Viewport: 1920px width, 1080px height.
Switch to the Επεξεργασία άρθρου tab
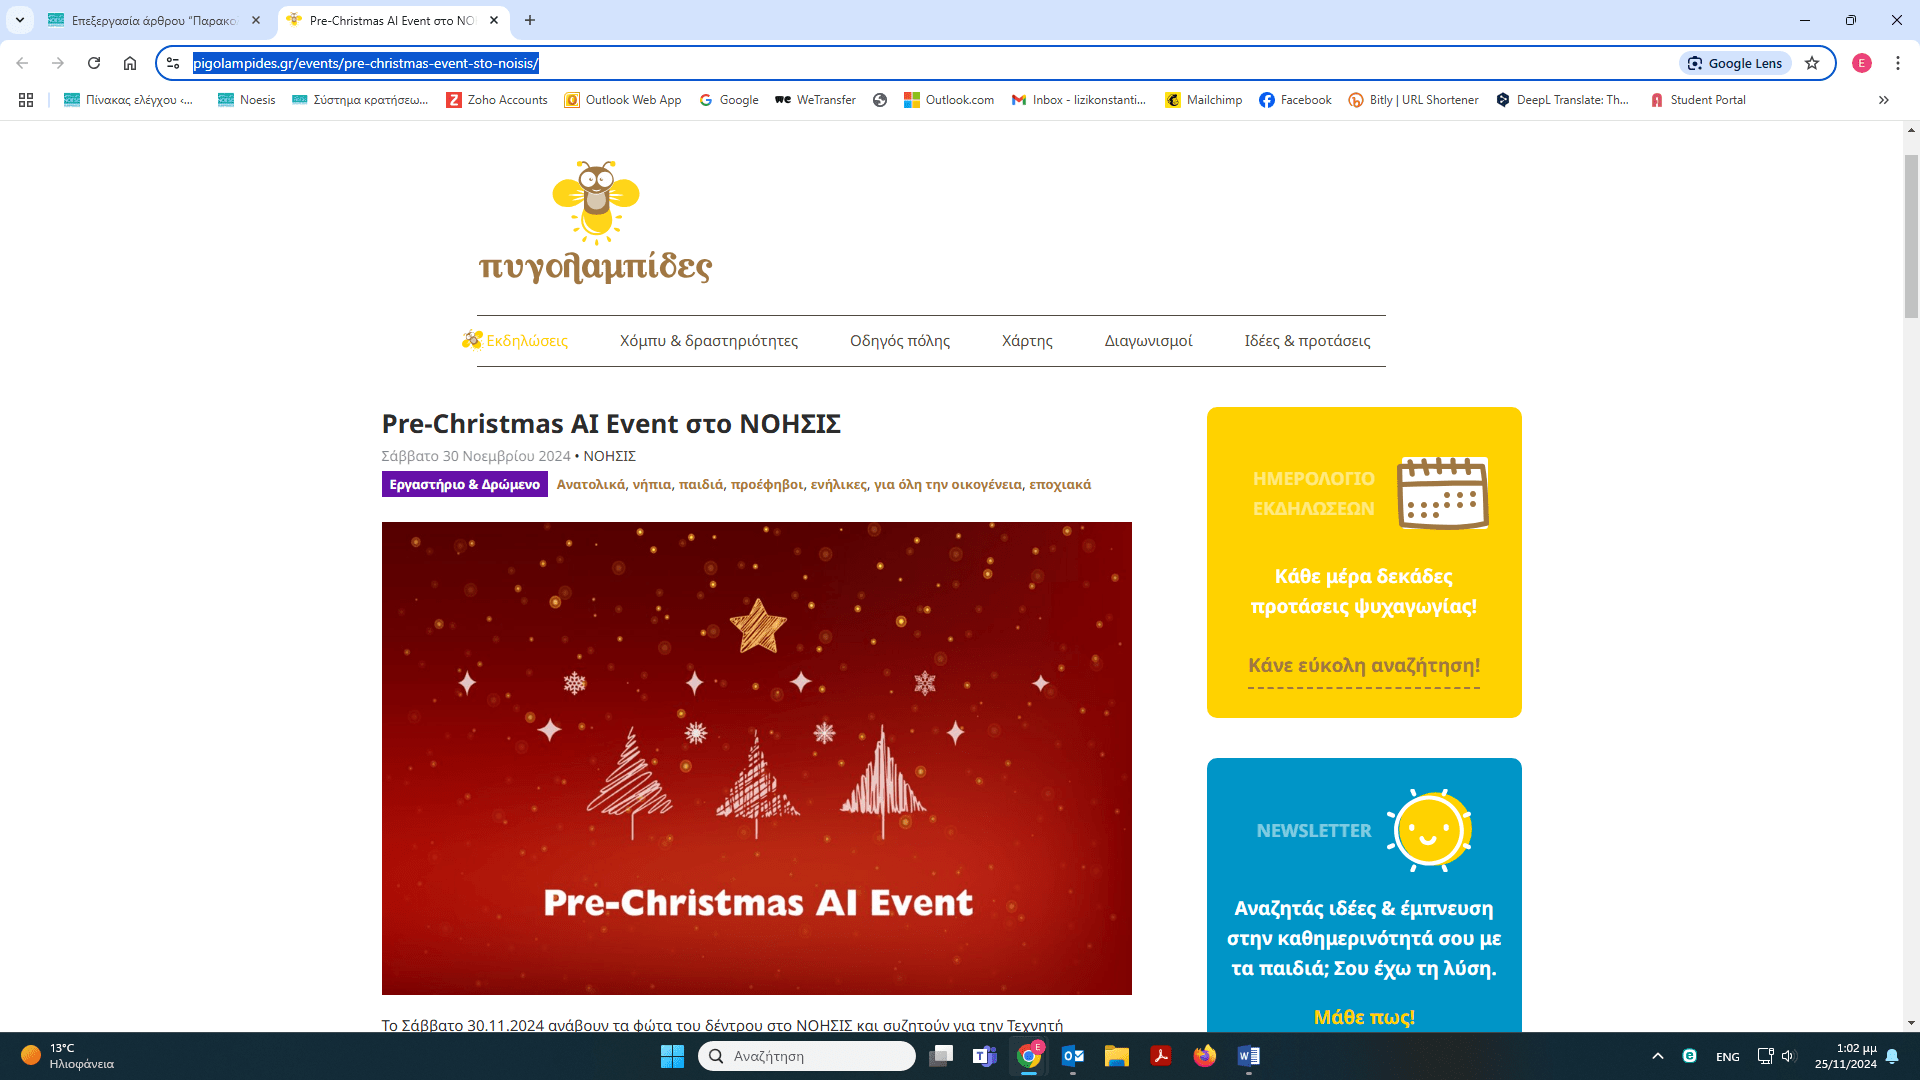pyautogui.click(x=150, y=20)
